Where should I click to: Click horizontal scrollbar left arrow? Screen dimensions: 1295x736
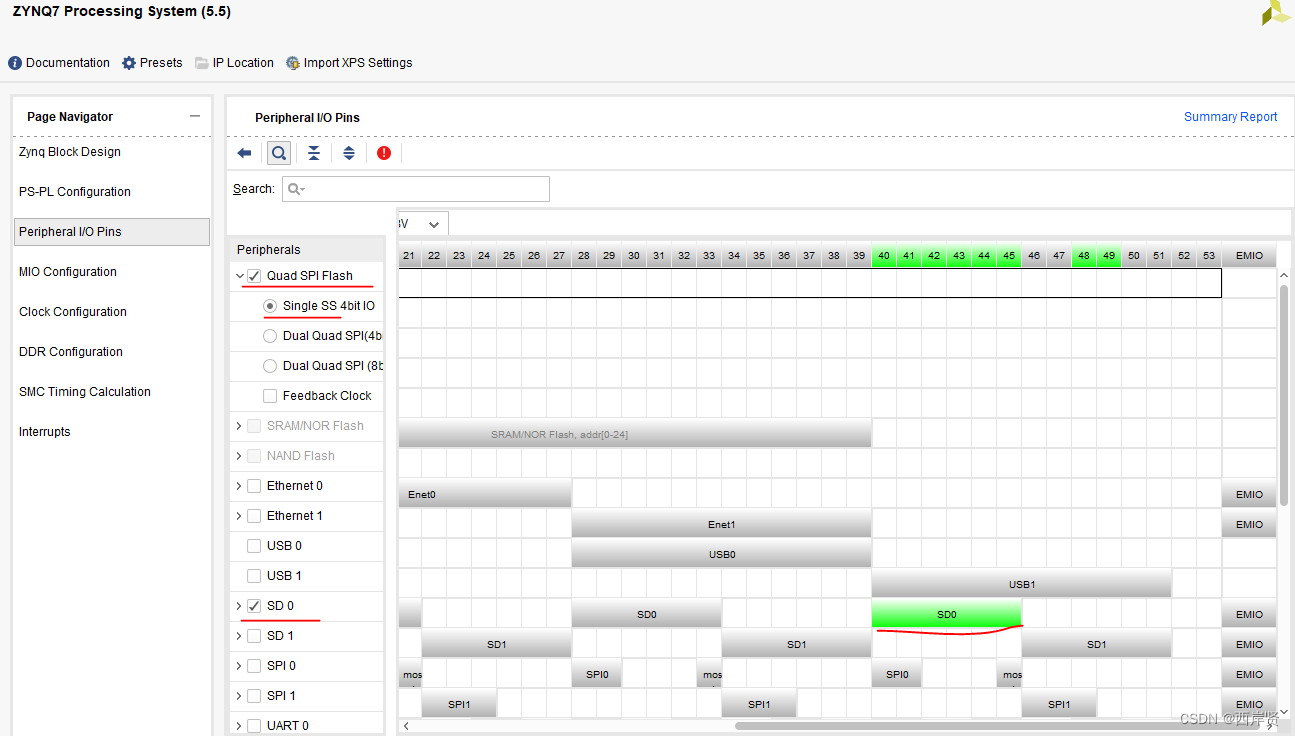[405, 725]
